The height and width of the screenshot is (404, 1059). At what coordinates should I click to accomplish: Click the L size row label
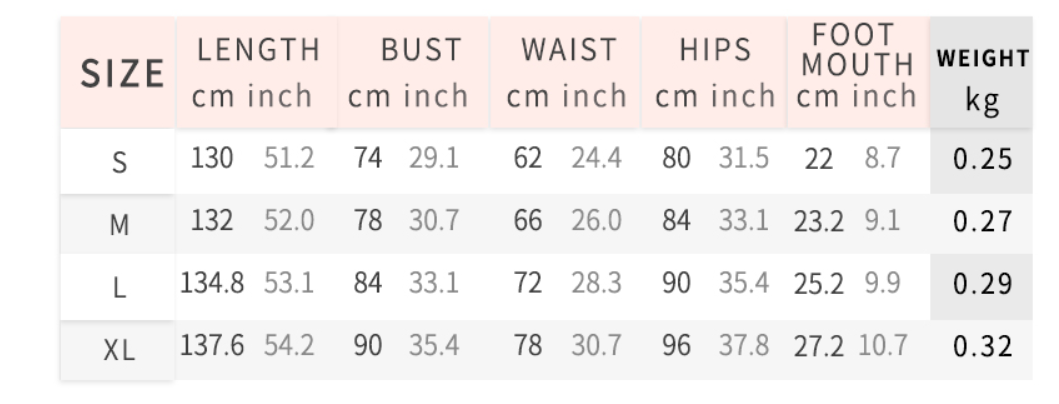point(119,288)
